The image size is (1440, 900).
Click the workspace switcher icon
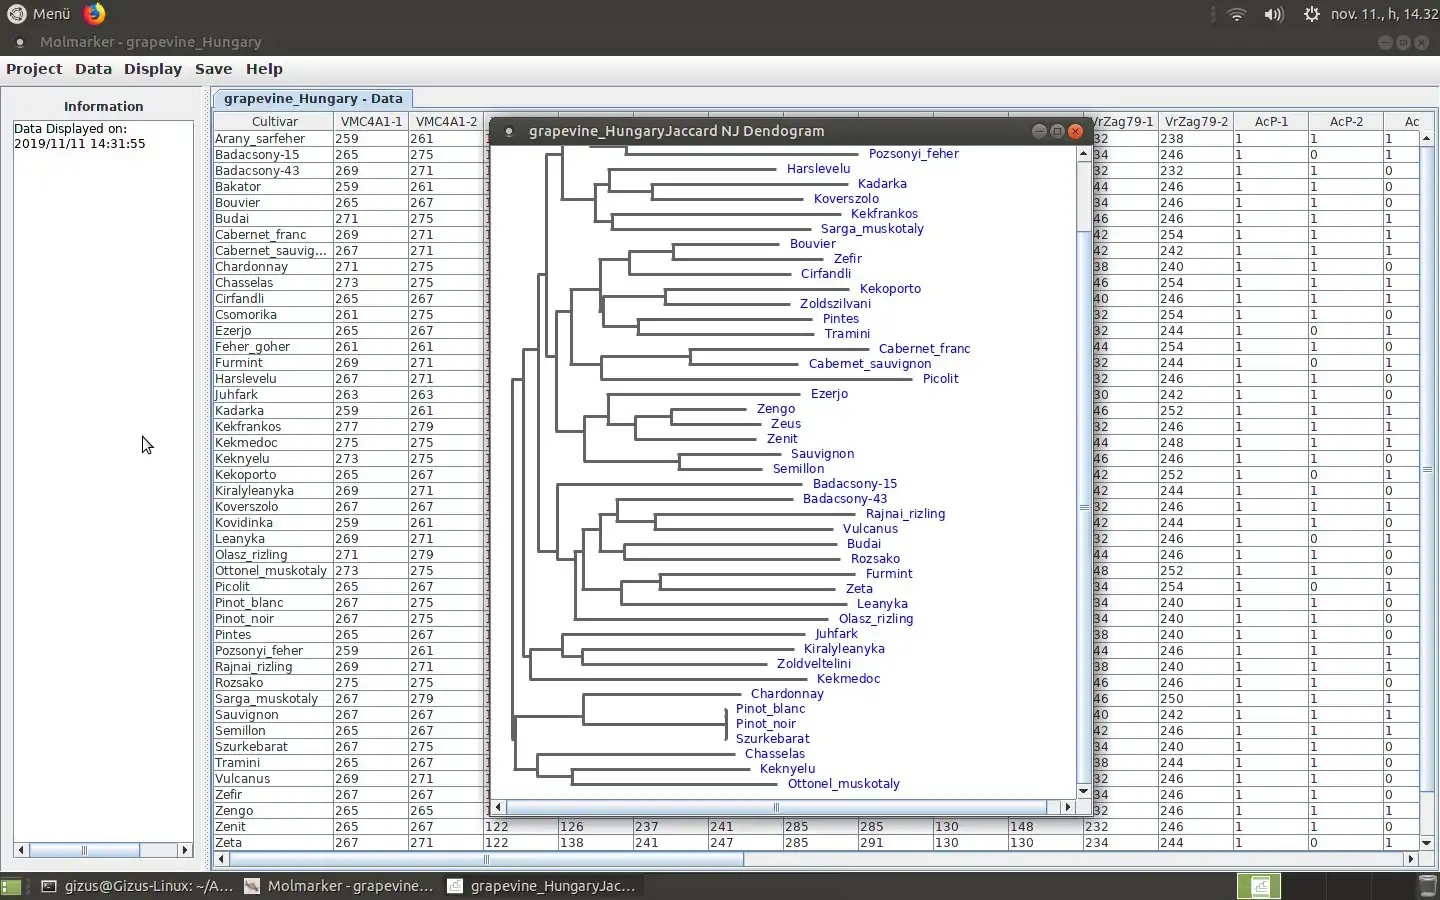pos(1258,886)
